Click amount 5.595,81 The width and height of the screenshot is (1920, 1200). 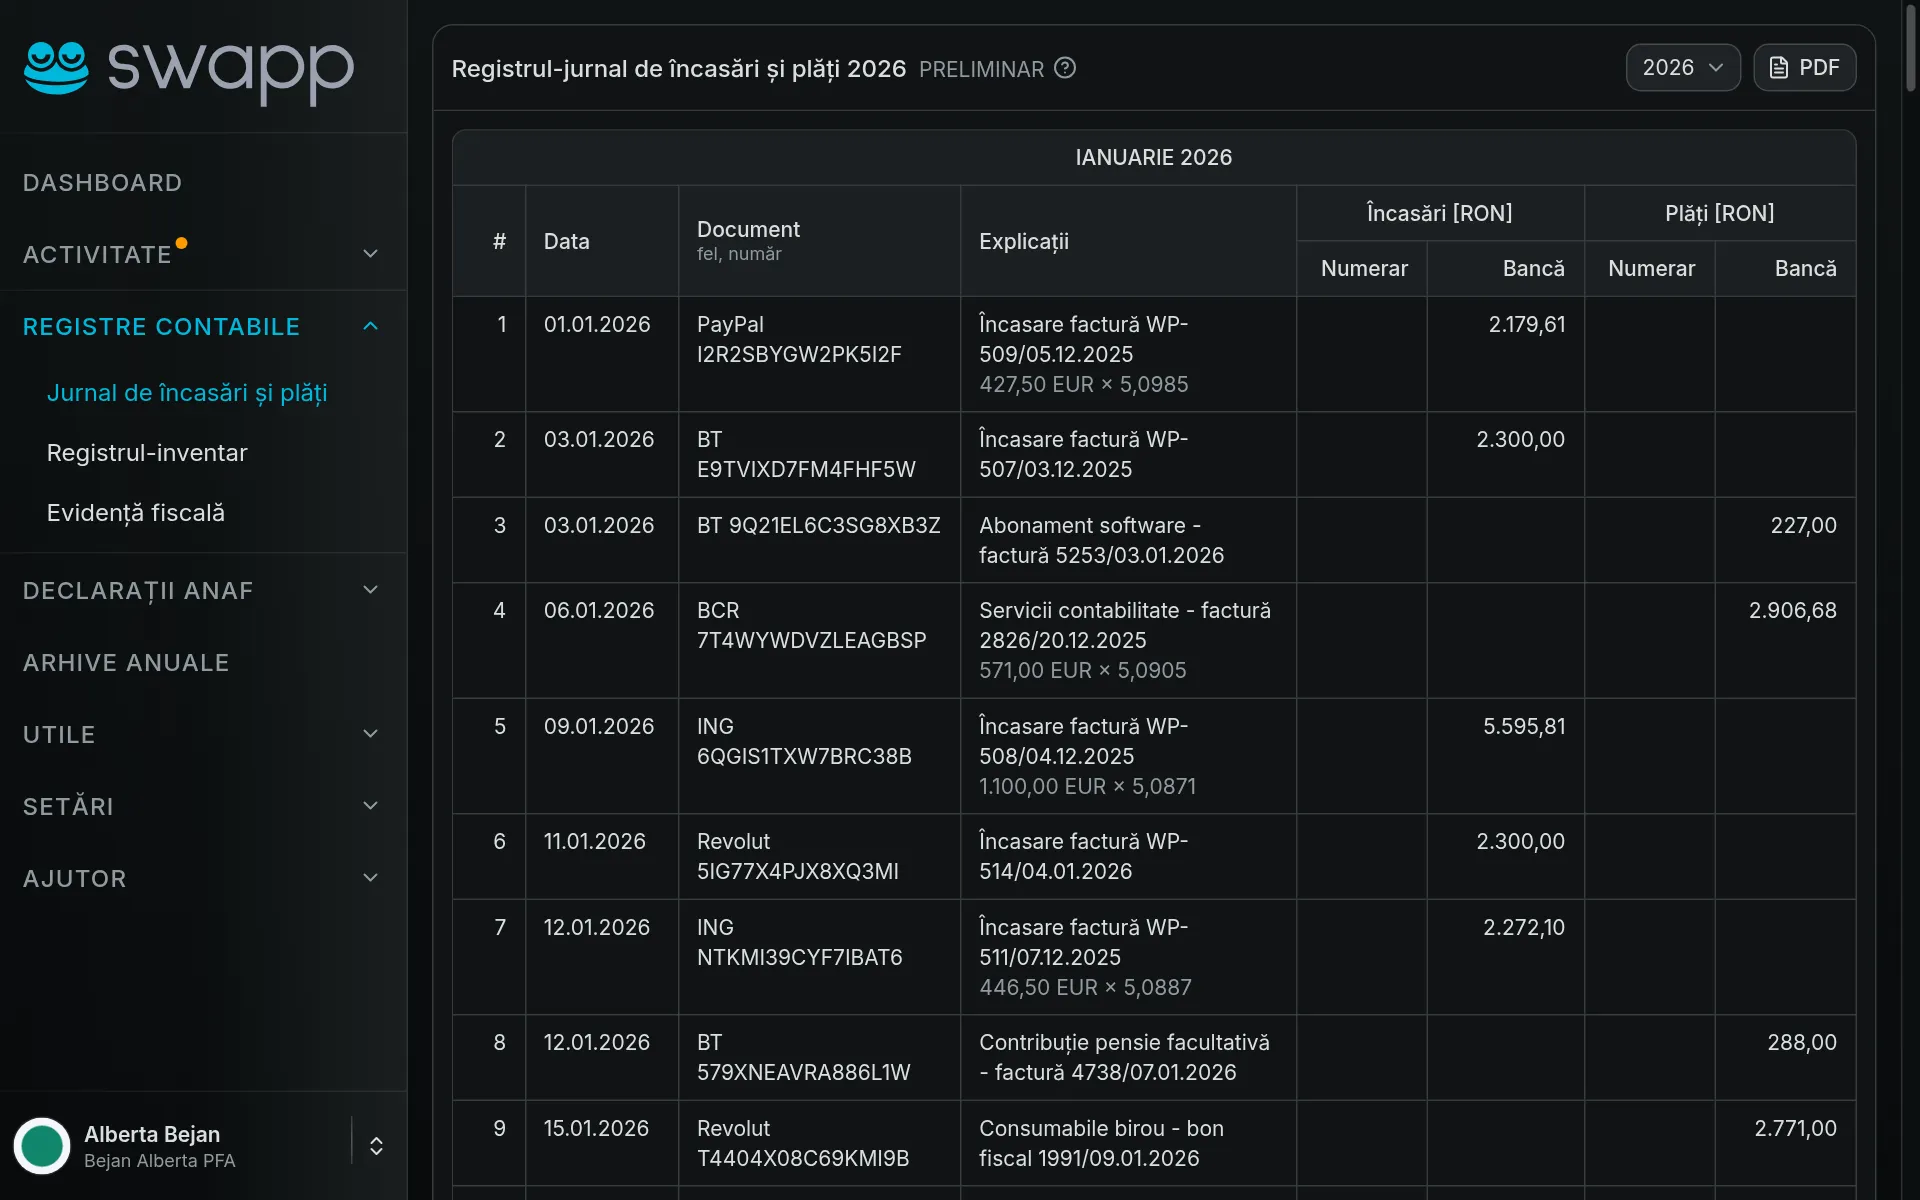[1524, 726]
